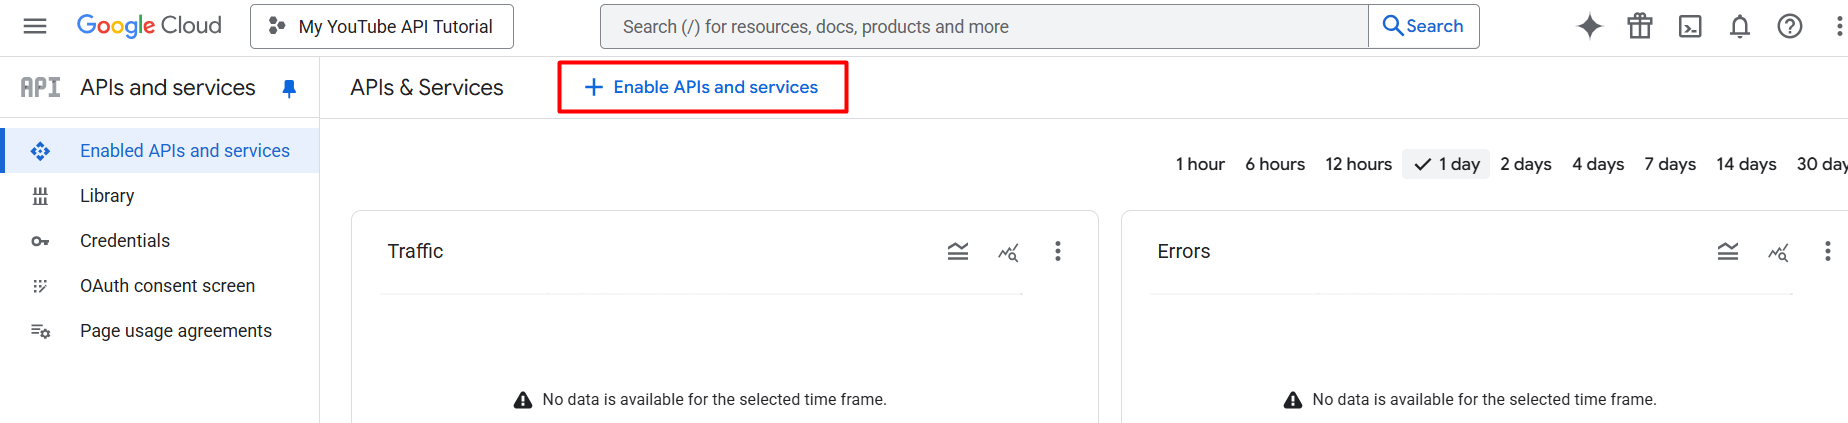
Task: Open the main navigation hamburger menu
Action: (35, 27)
